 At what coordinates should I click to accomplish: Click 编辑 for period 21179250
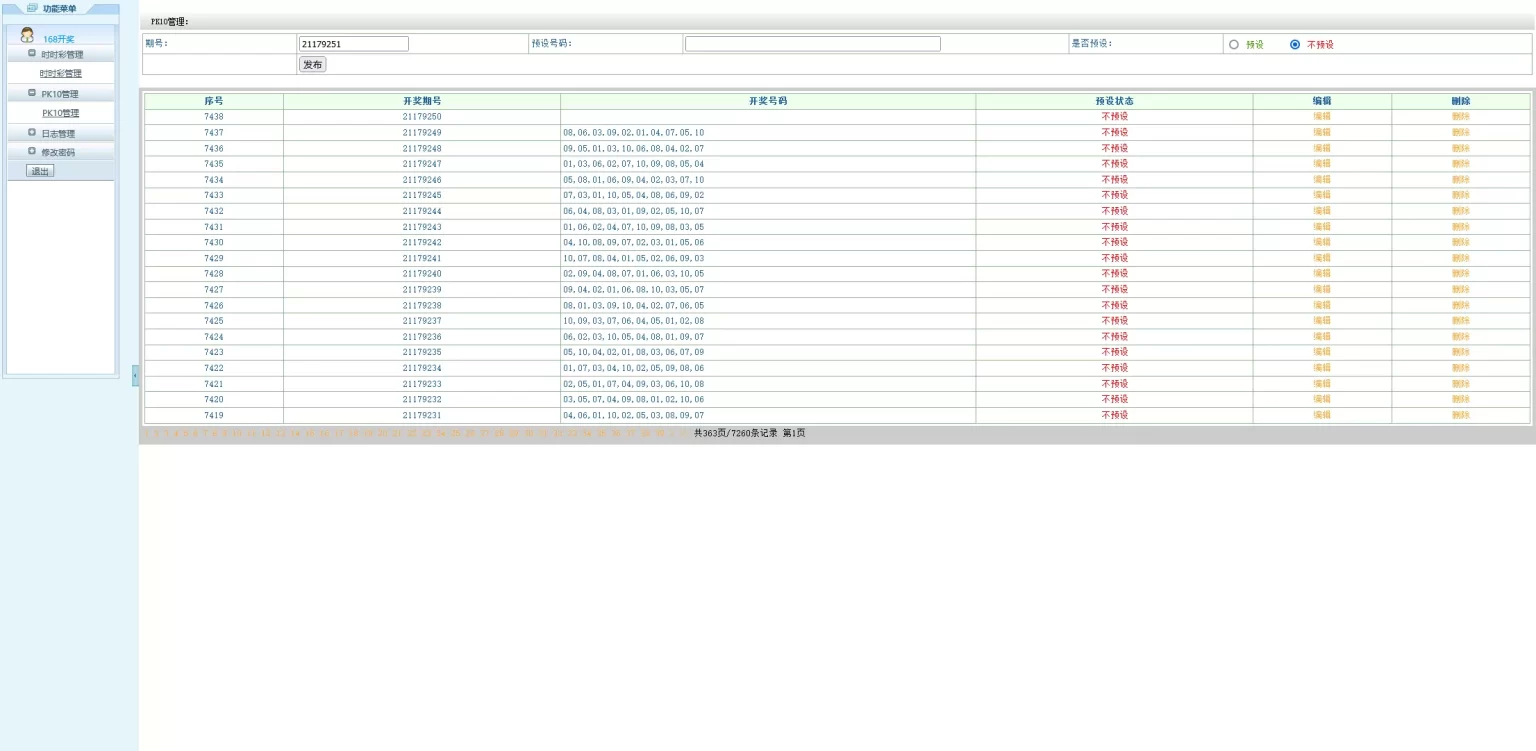(1321, 117)
